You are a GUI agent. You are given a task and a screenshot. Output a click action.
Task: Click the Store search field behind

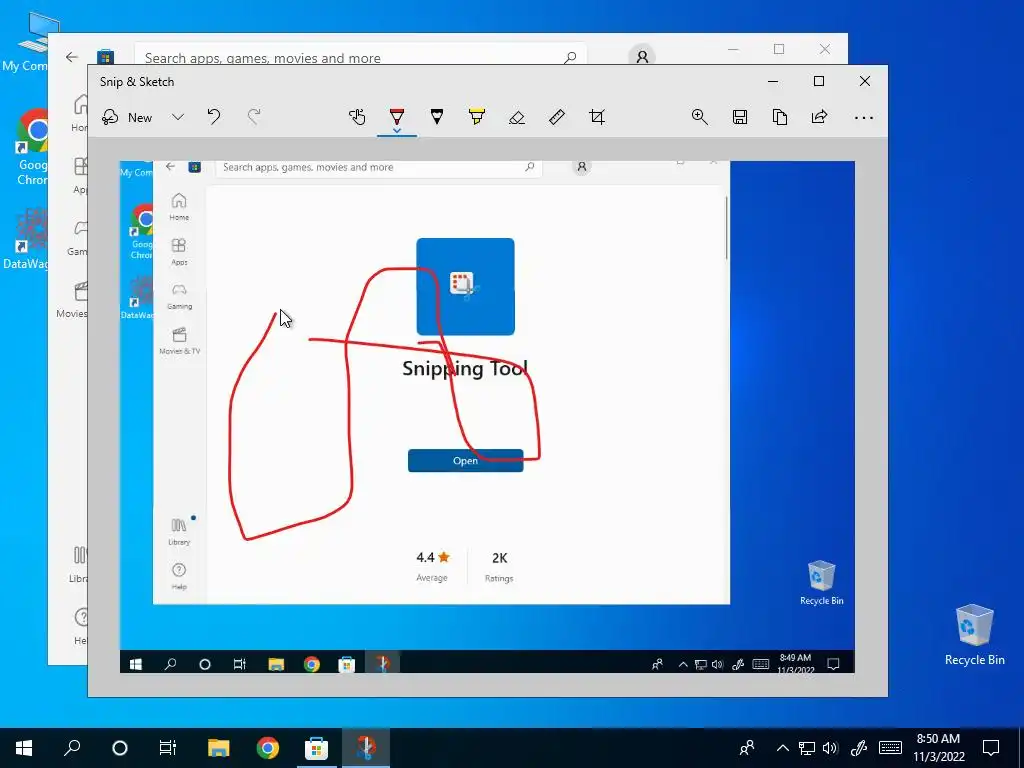tap(360, 54)
